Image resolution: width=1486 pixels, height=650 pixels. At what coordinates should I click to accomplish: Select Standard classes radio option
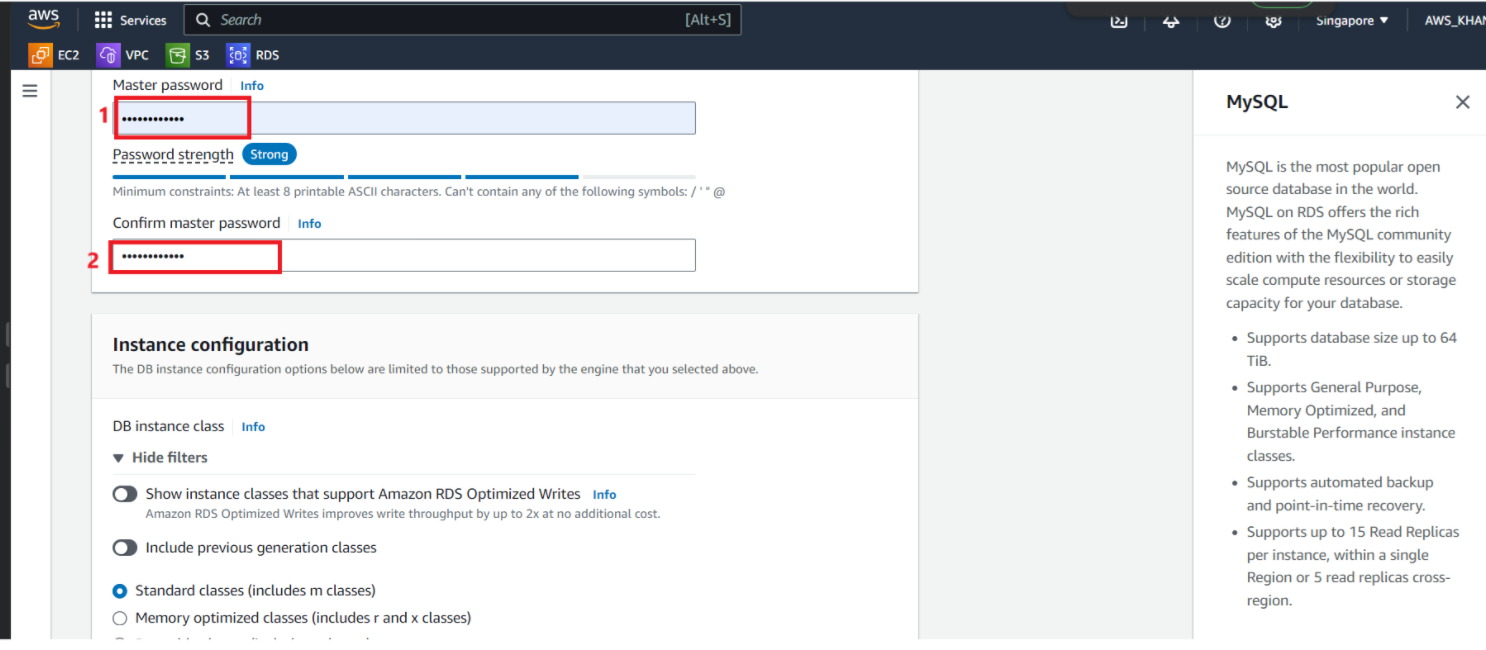point(120,591)
